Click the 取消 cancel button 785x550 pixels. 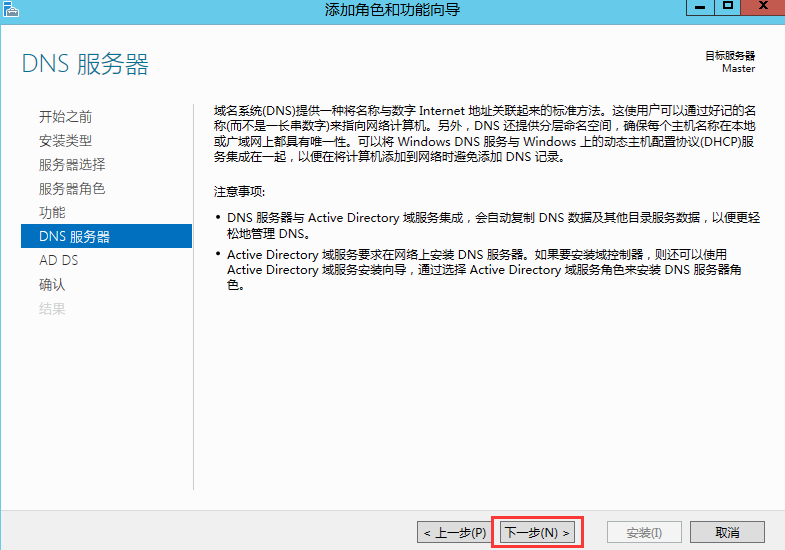(x=727, y=532)
